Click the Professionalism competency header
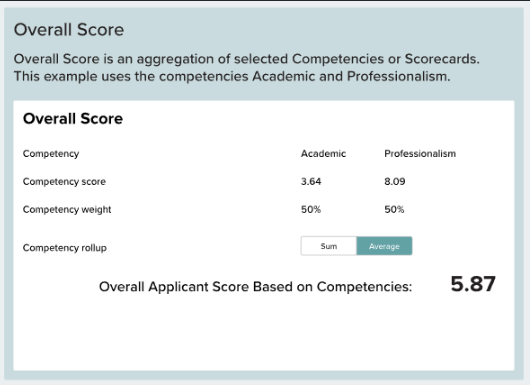Viewport: 530px width, 385px height. 420,153
